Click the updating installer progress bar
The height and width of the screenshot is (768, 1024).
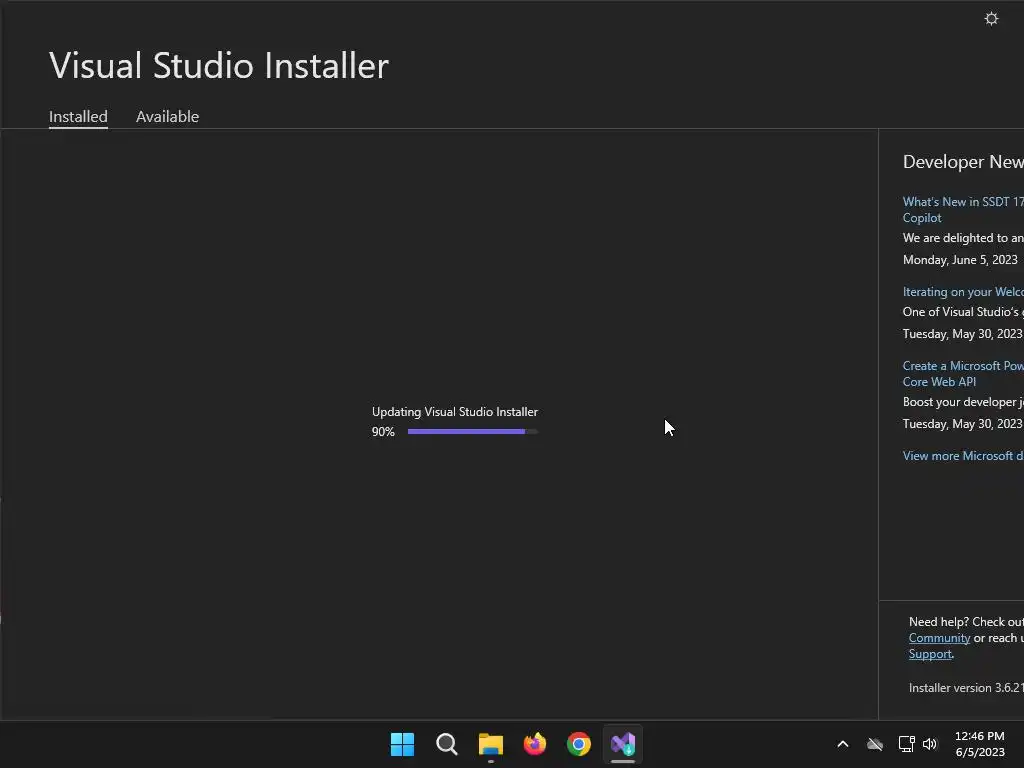point(473,432)
